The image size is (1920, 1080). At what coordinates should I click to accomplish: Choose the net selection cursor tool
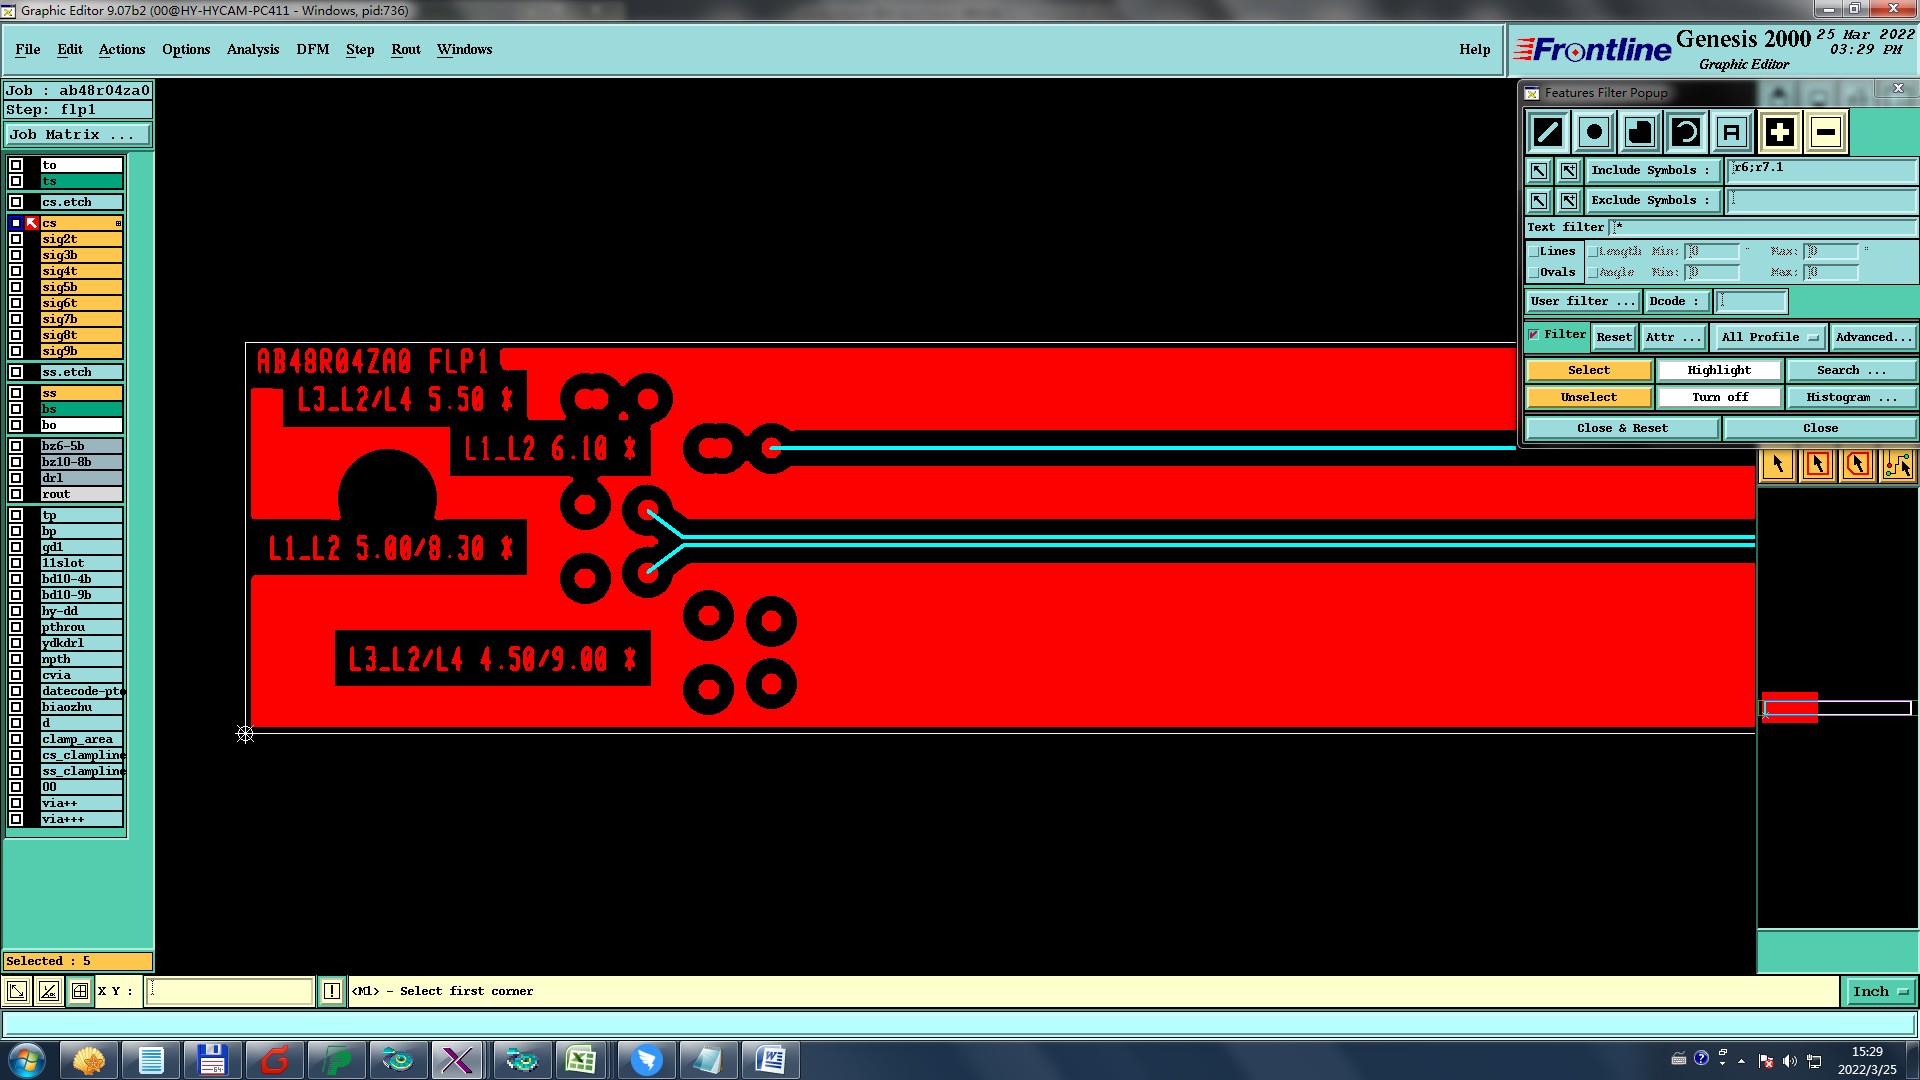point(1897,464)
